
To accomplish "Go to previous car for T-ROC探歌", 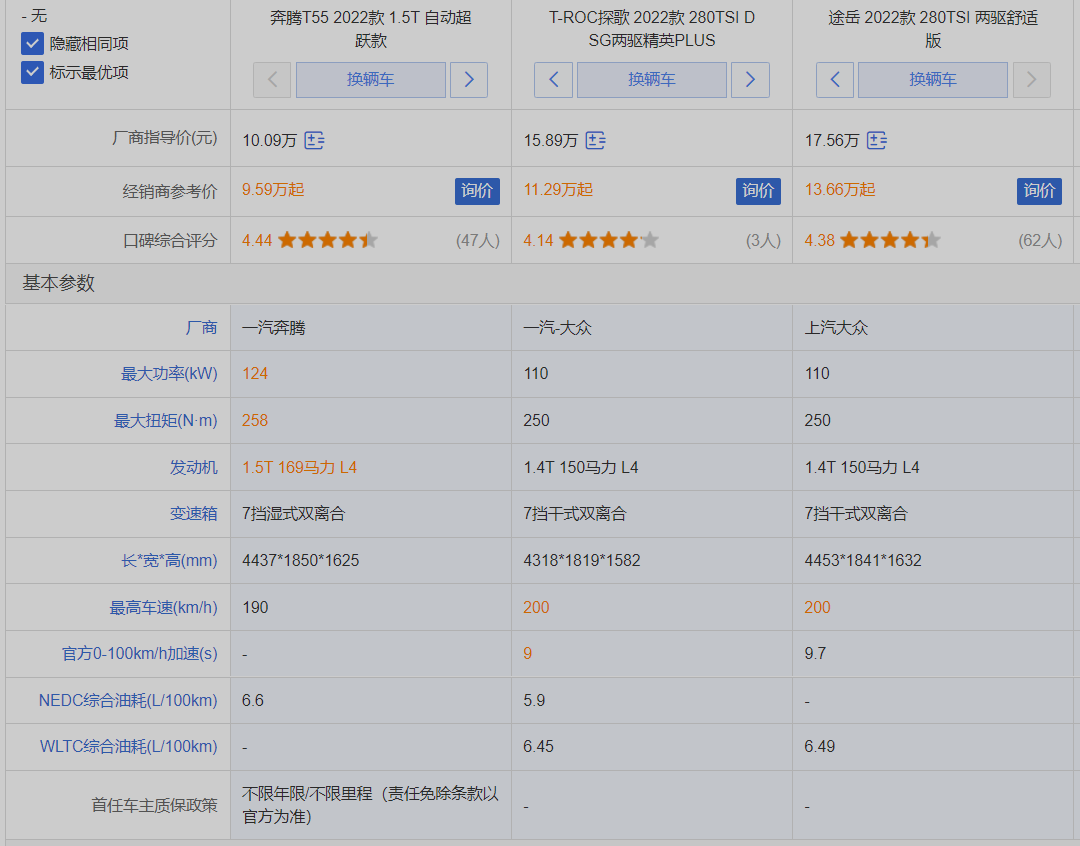I will tap(553, 80).
